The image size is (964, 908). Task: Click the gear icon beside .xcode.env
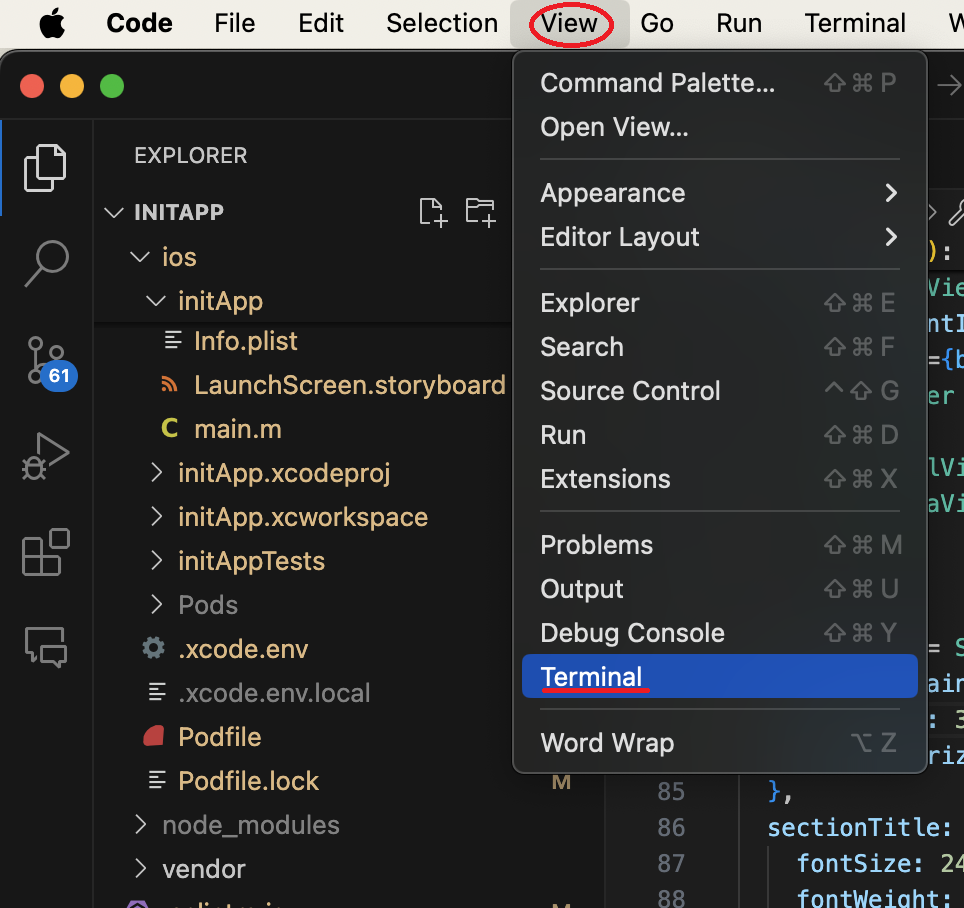[x=154, y=648]
